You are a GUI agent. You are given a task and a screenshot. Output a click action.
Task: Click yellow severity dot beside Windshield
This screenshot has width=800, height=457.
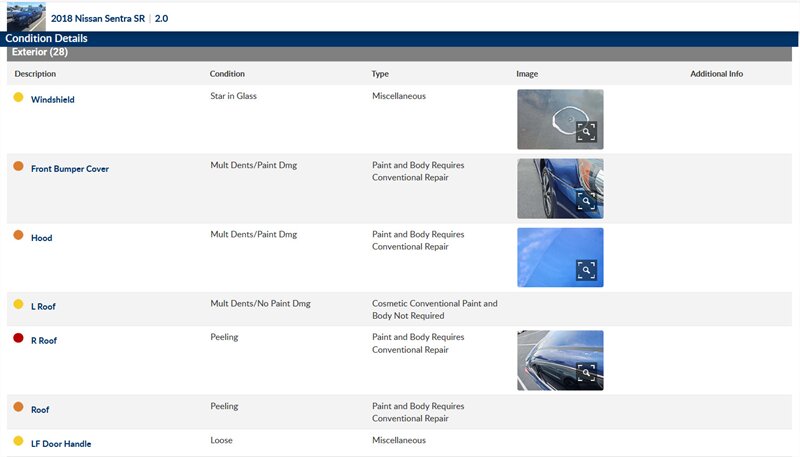pos(18,98)
